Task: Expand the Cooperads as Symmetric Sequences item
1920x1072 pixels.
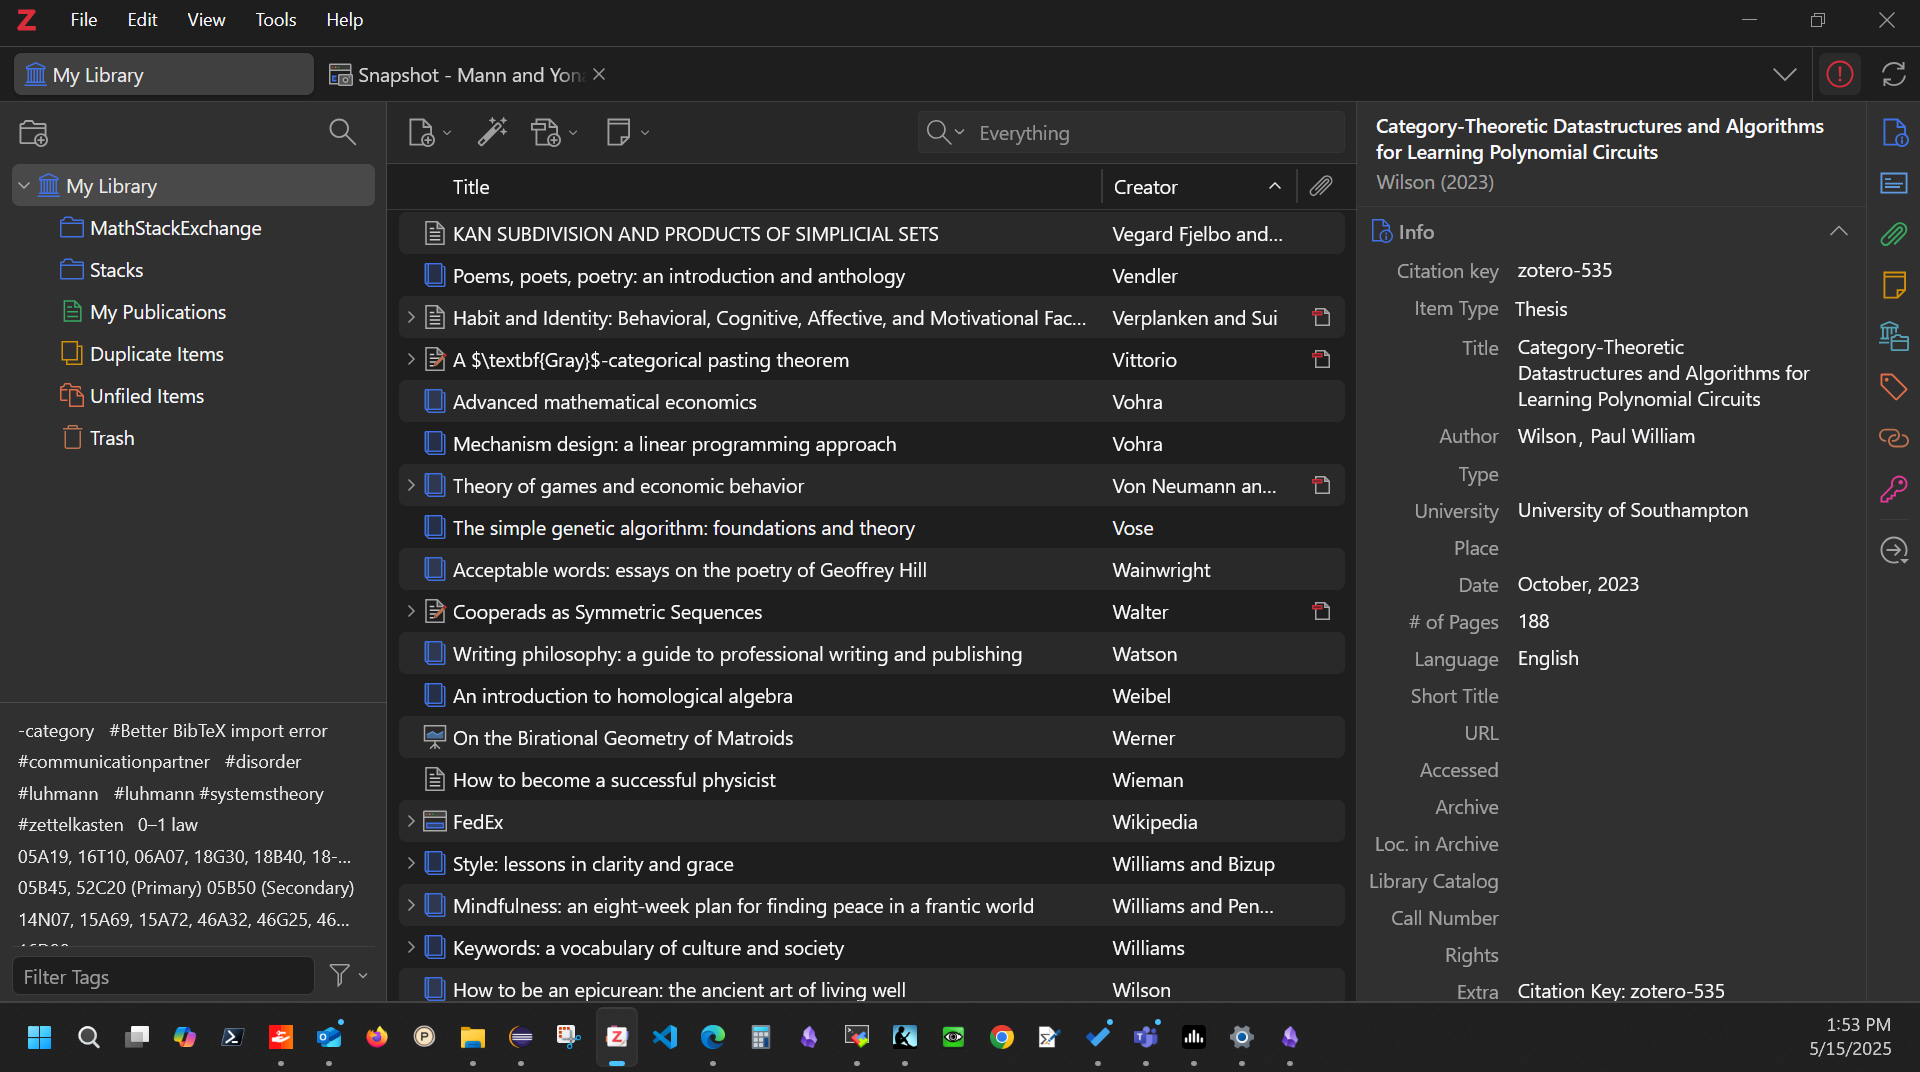Action: click(x=410, y=611)
